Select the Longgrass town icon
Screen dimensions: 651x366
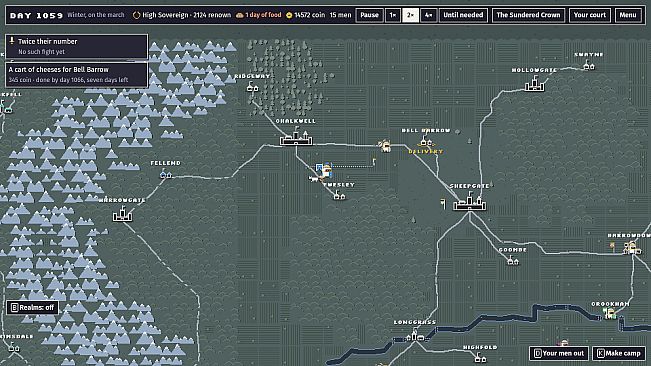pos(415,335)
